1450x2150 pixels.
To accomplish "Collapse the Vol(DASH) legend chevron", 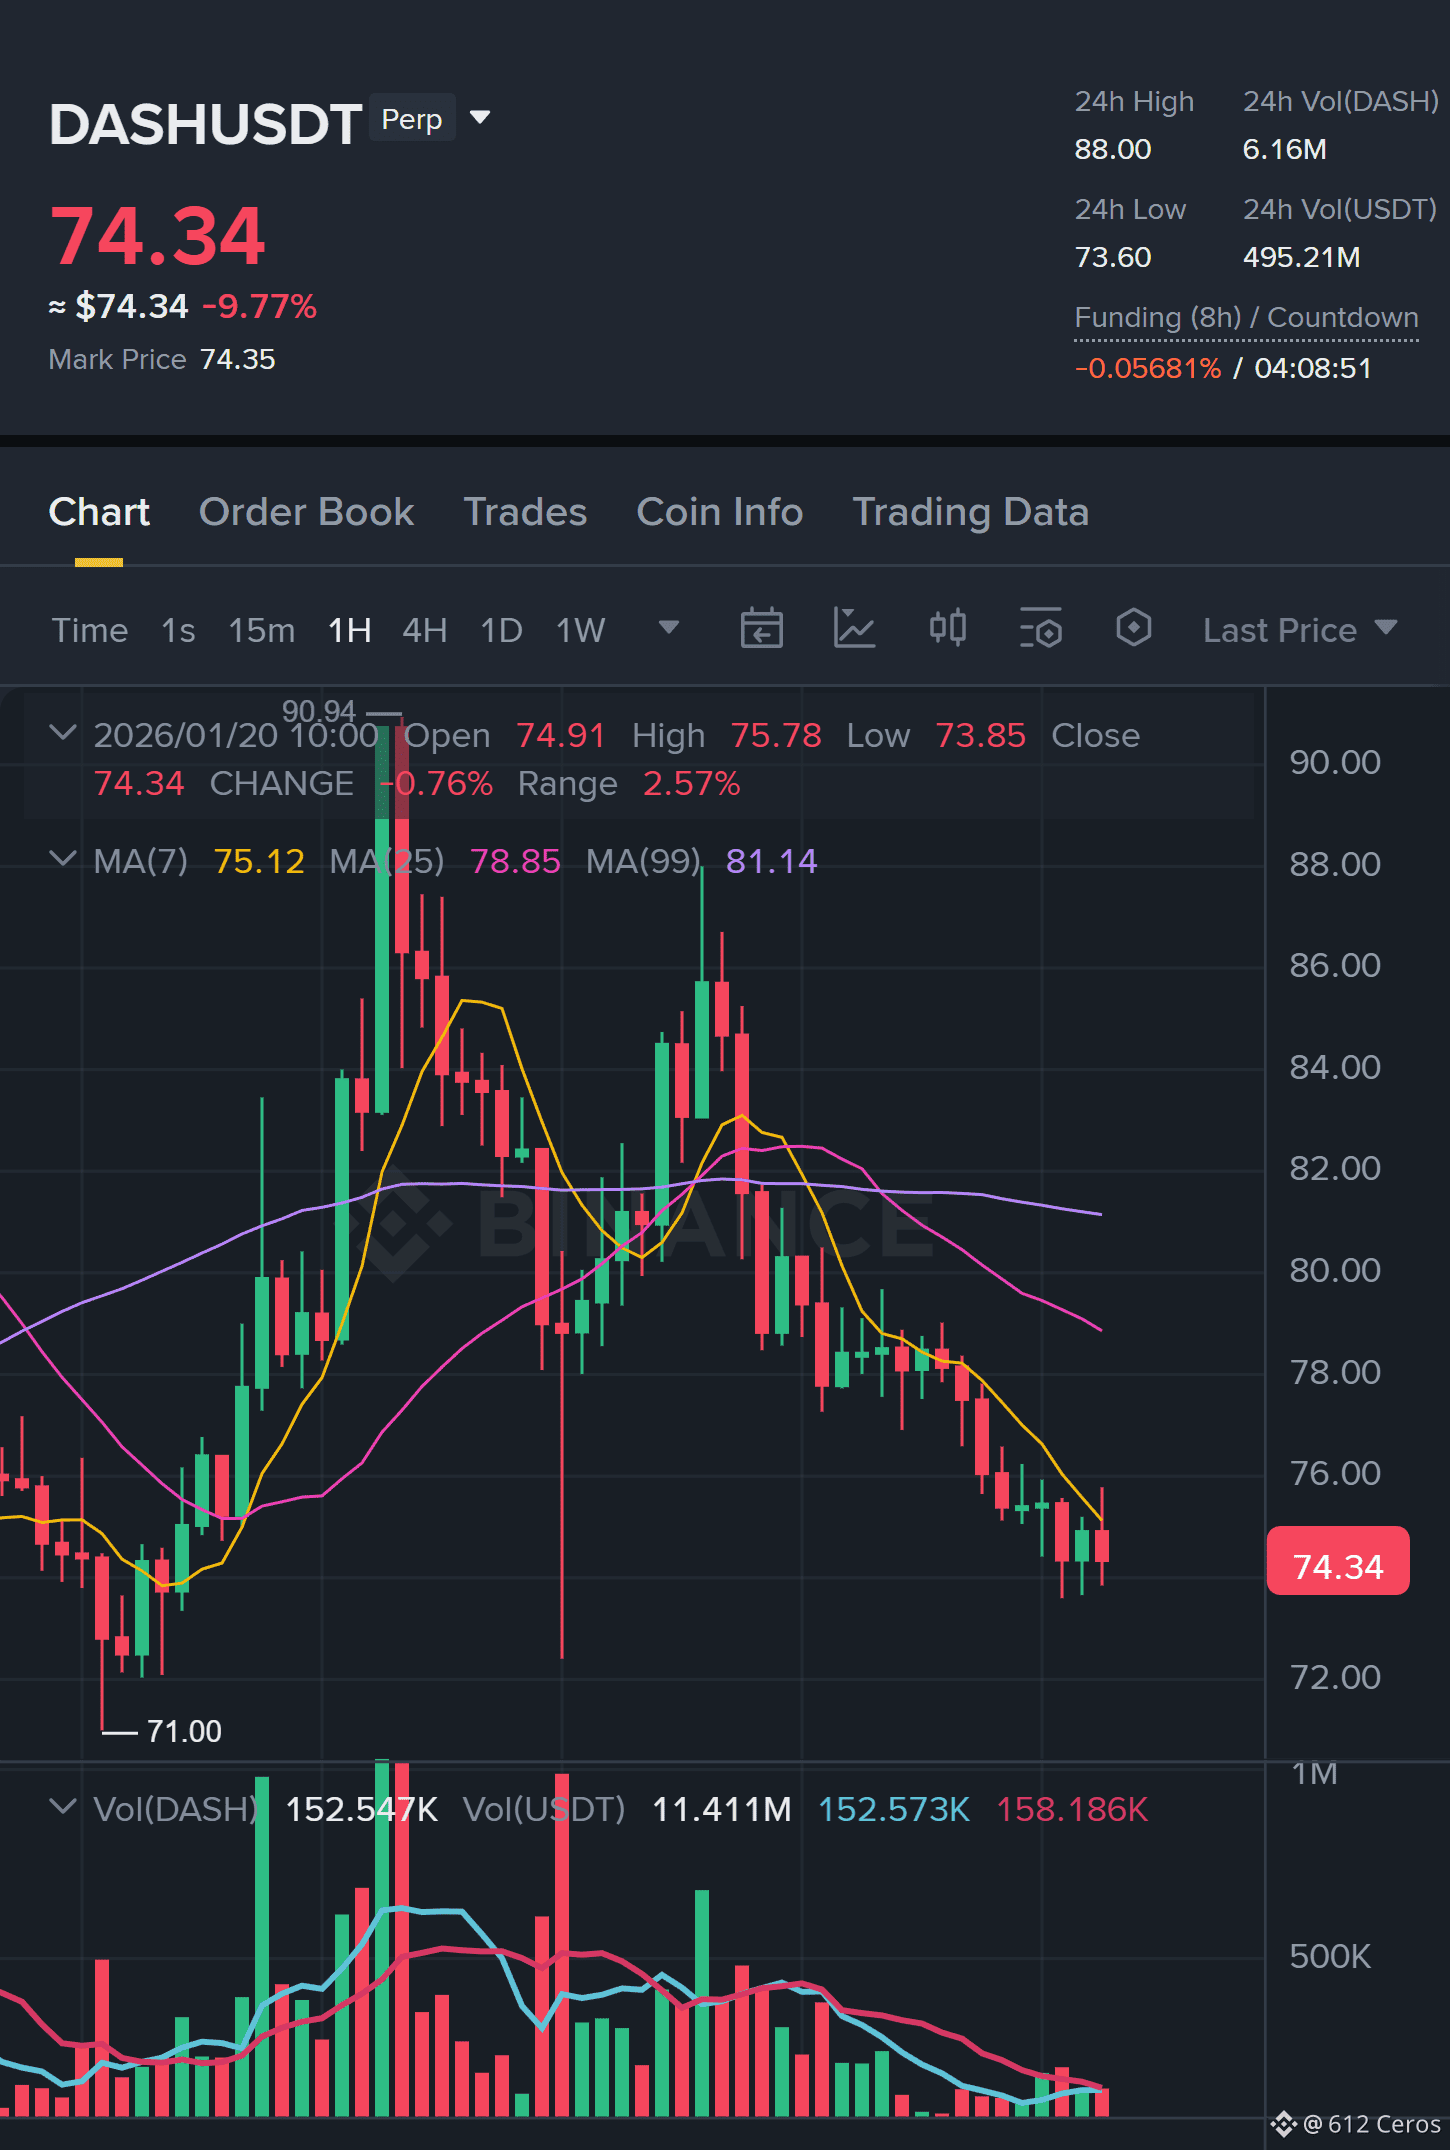I will 62,1807.
